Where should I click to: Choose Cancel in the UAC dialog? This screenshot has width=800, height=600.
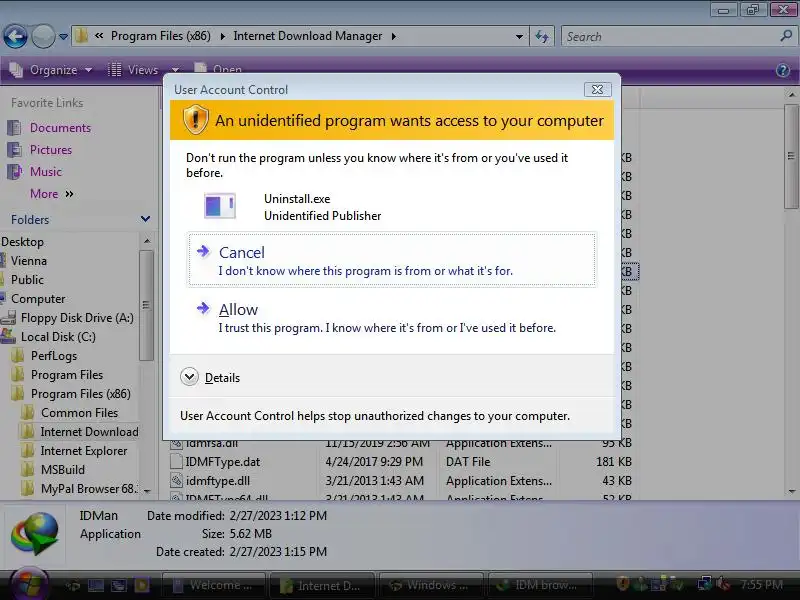click(392, 260)
